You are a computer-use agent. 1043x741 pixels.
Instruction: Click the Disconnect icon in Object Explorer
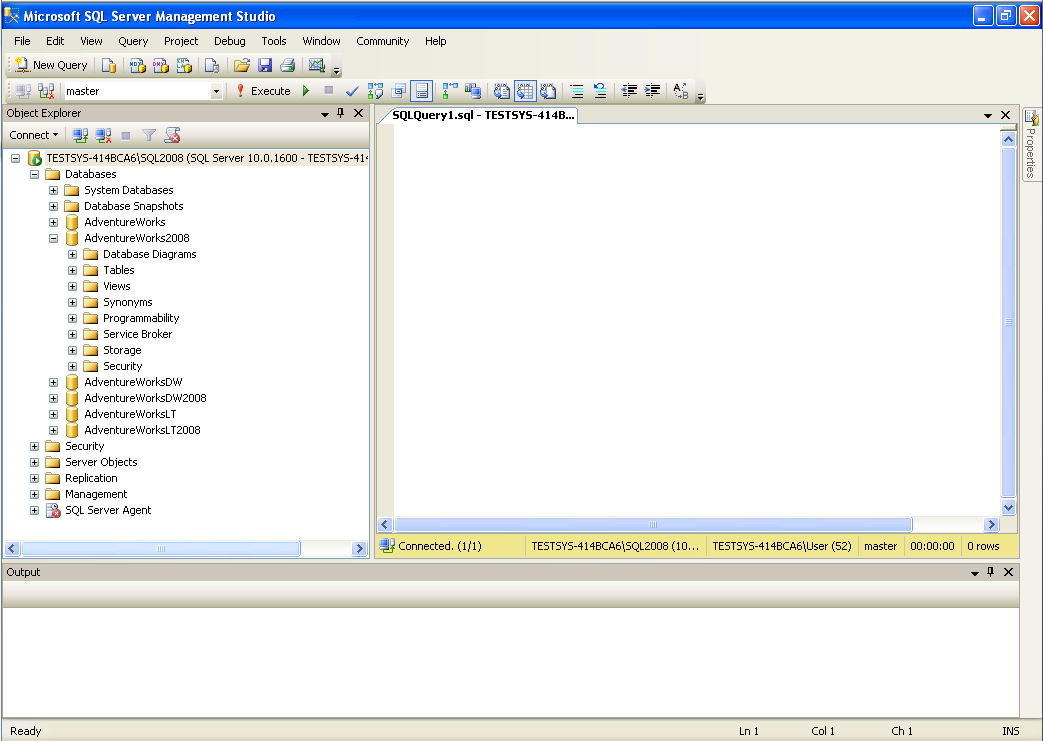click(x=103, y=136)
